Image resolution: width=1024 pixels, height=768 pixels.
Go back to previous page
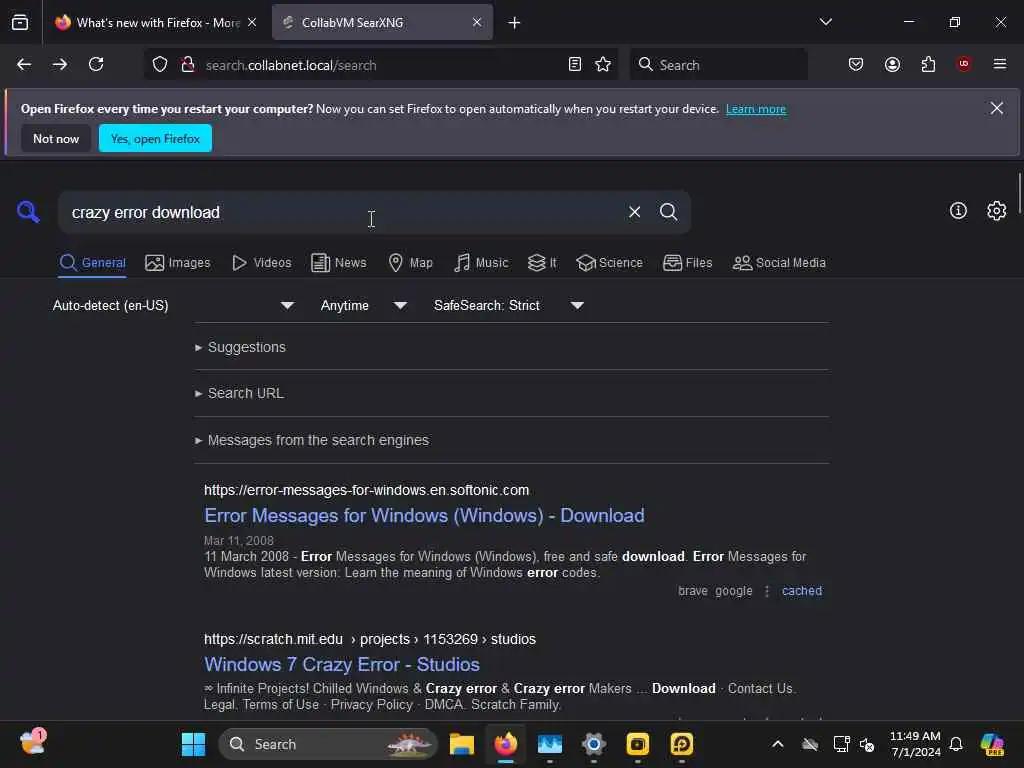point(24,64)
